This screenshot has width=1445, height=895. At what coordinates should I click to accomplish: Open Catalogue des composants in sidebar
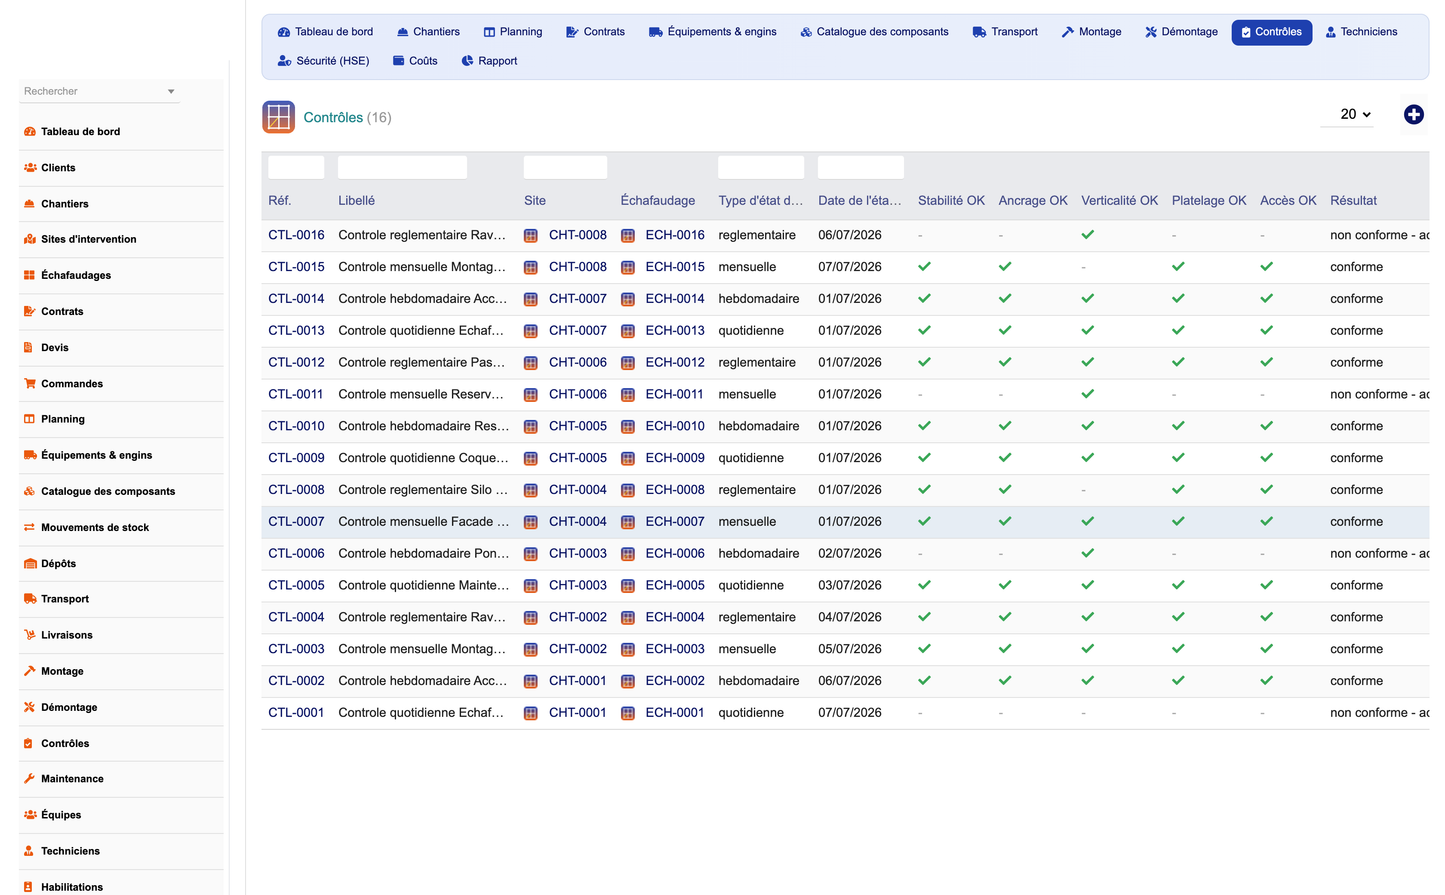108,492
